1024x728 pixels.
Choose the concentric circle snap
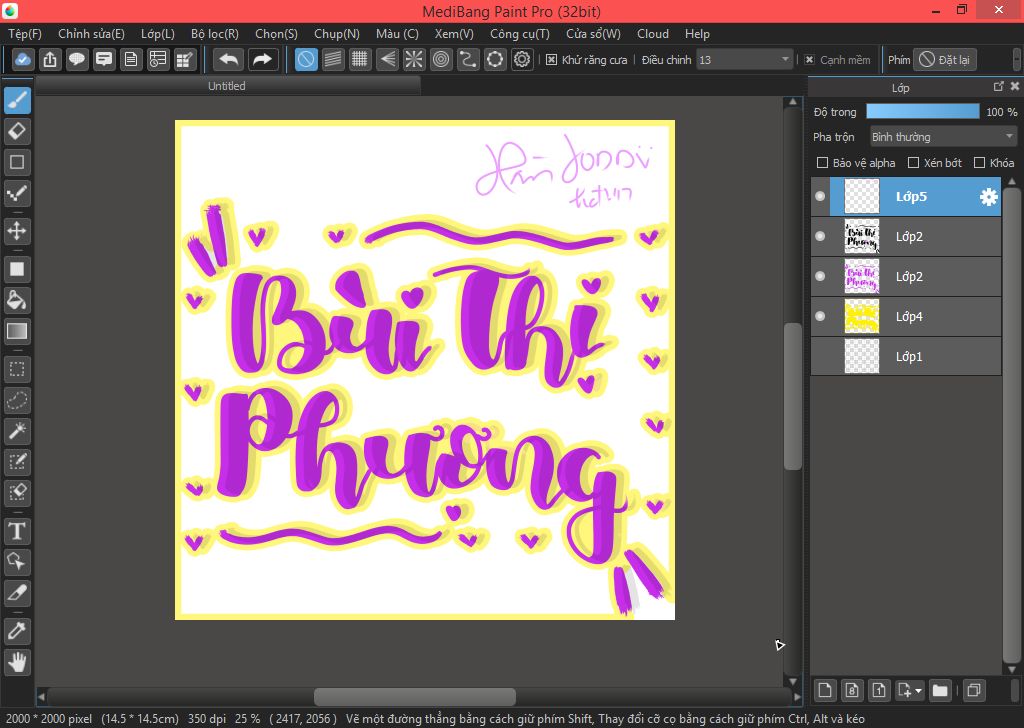(441, 59)
